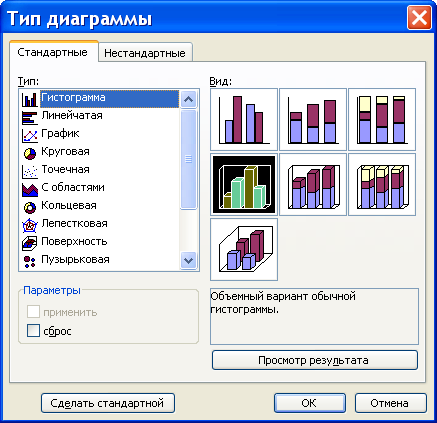Click the Сделать стандартной button
Screen dimensions: 437x423
pos(108,403)
